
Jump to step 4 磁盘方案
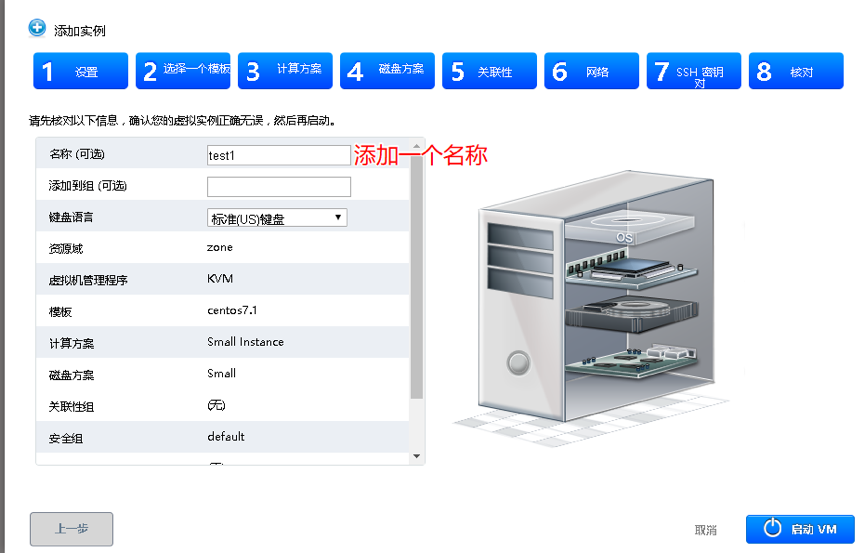click(387, 71)
